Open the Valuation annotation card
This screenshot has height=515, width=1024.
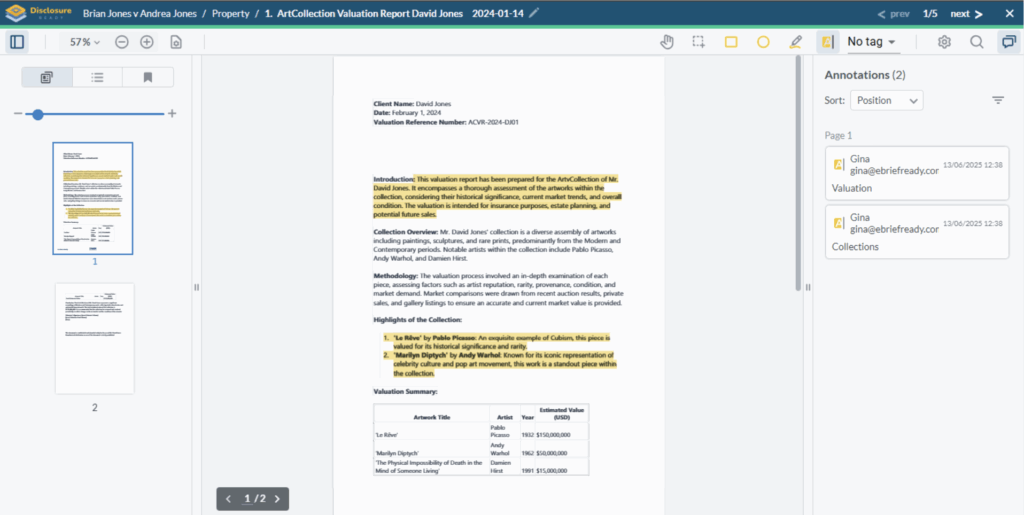pyautogui.click(x=917, y=174)
